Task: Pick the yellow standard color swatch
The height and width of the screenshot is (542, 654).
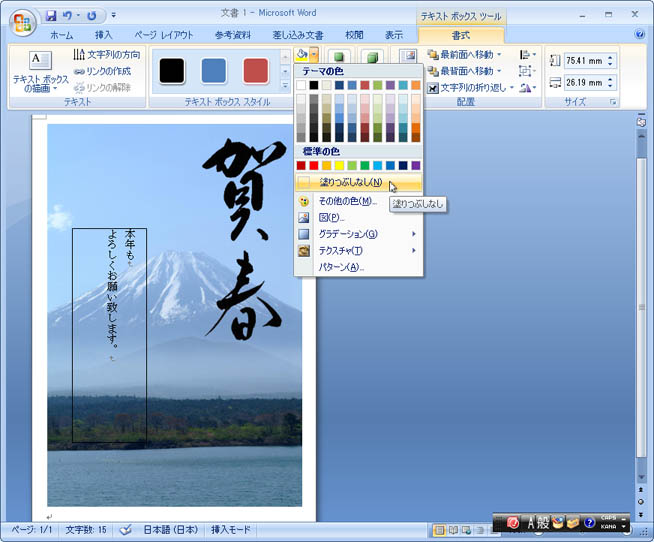Action: pyautogui.click(x=340, y=165)
